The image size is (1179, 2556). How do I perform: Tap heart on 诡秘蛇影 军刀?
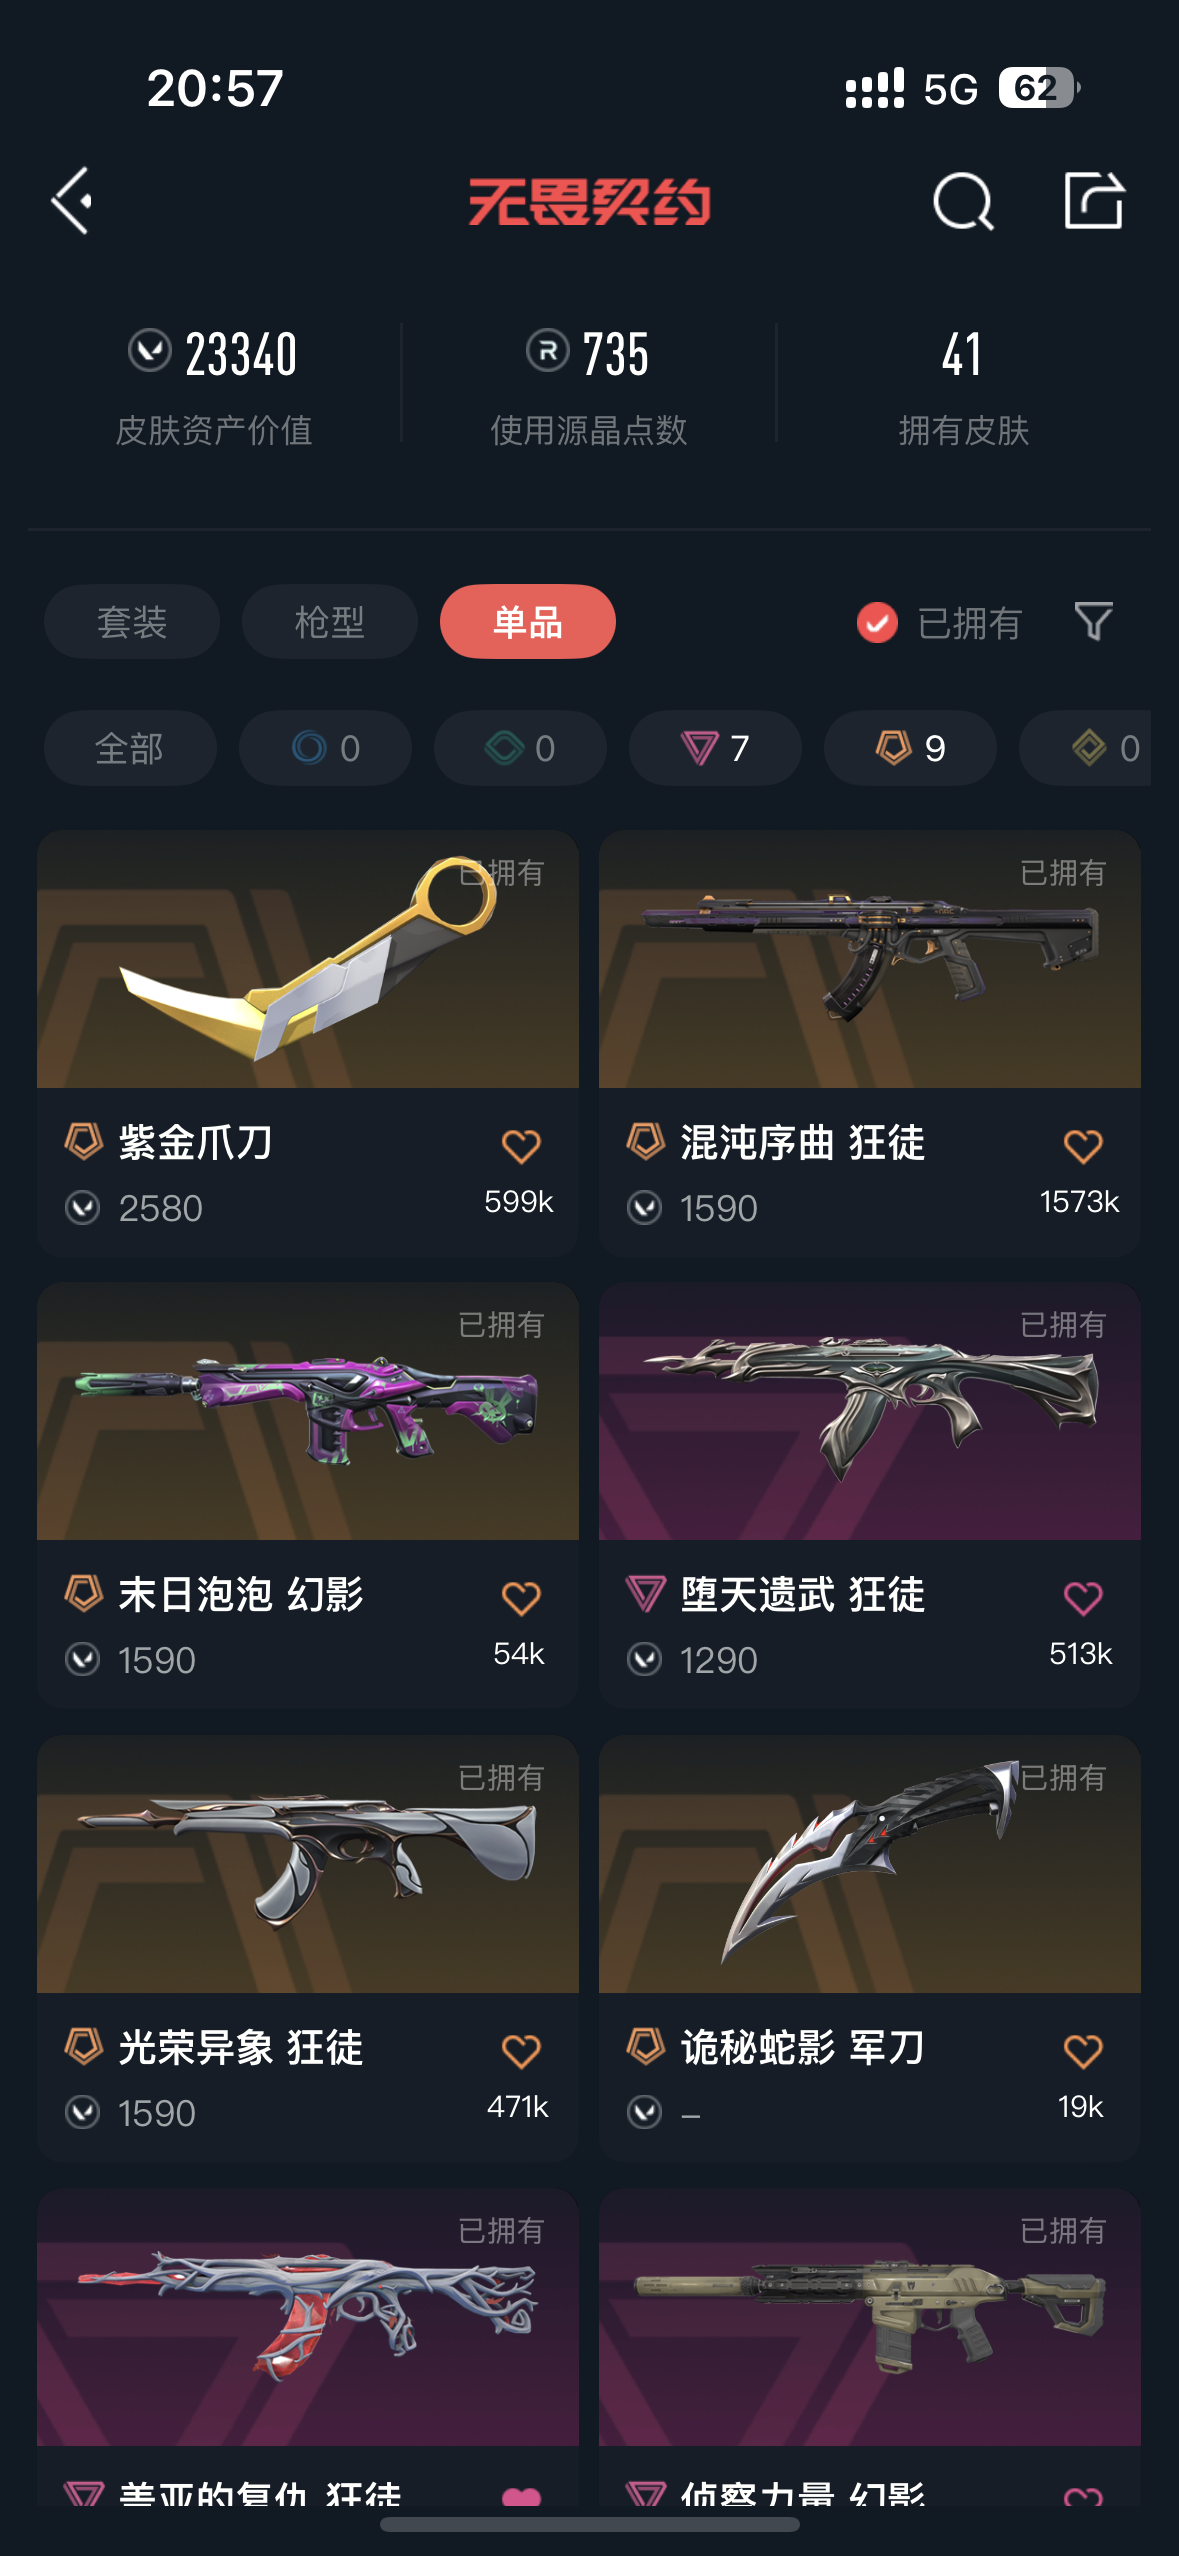(1083, 2051)
